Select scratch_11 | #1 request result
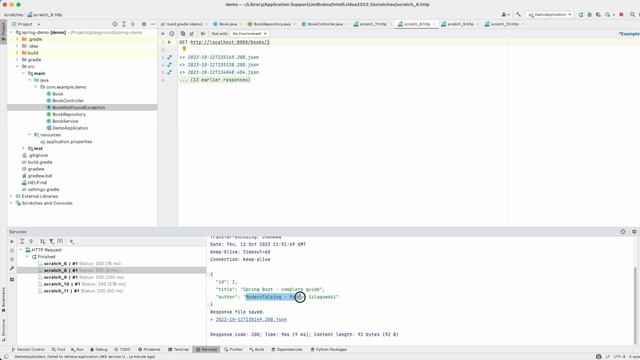Screen dimensions: 640x360 click(x=80, y=291)
